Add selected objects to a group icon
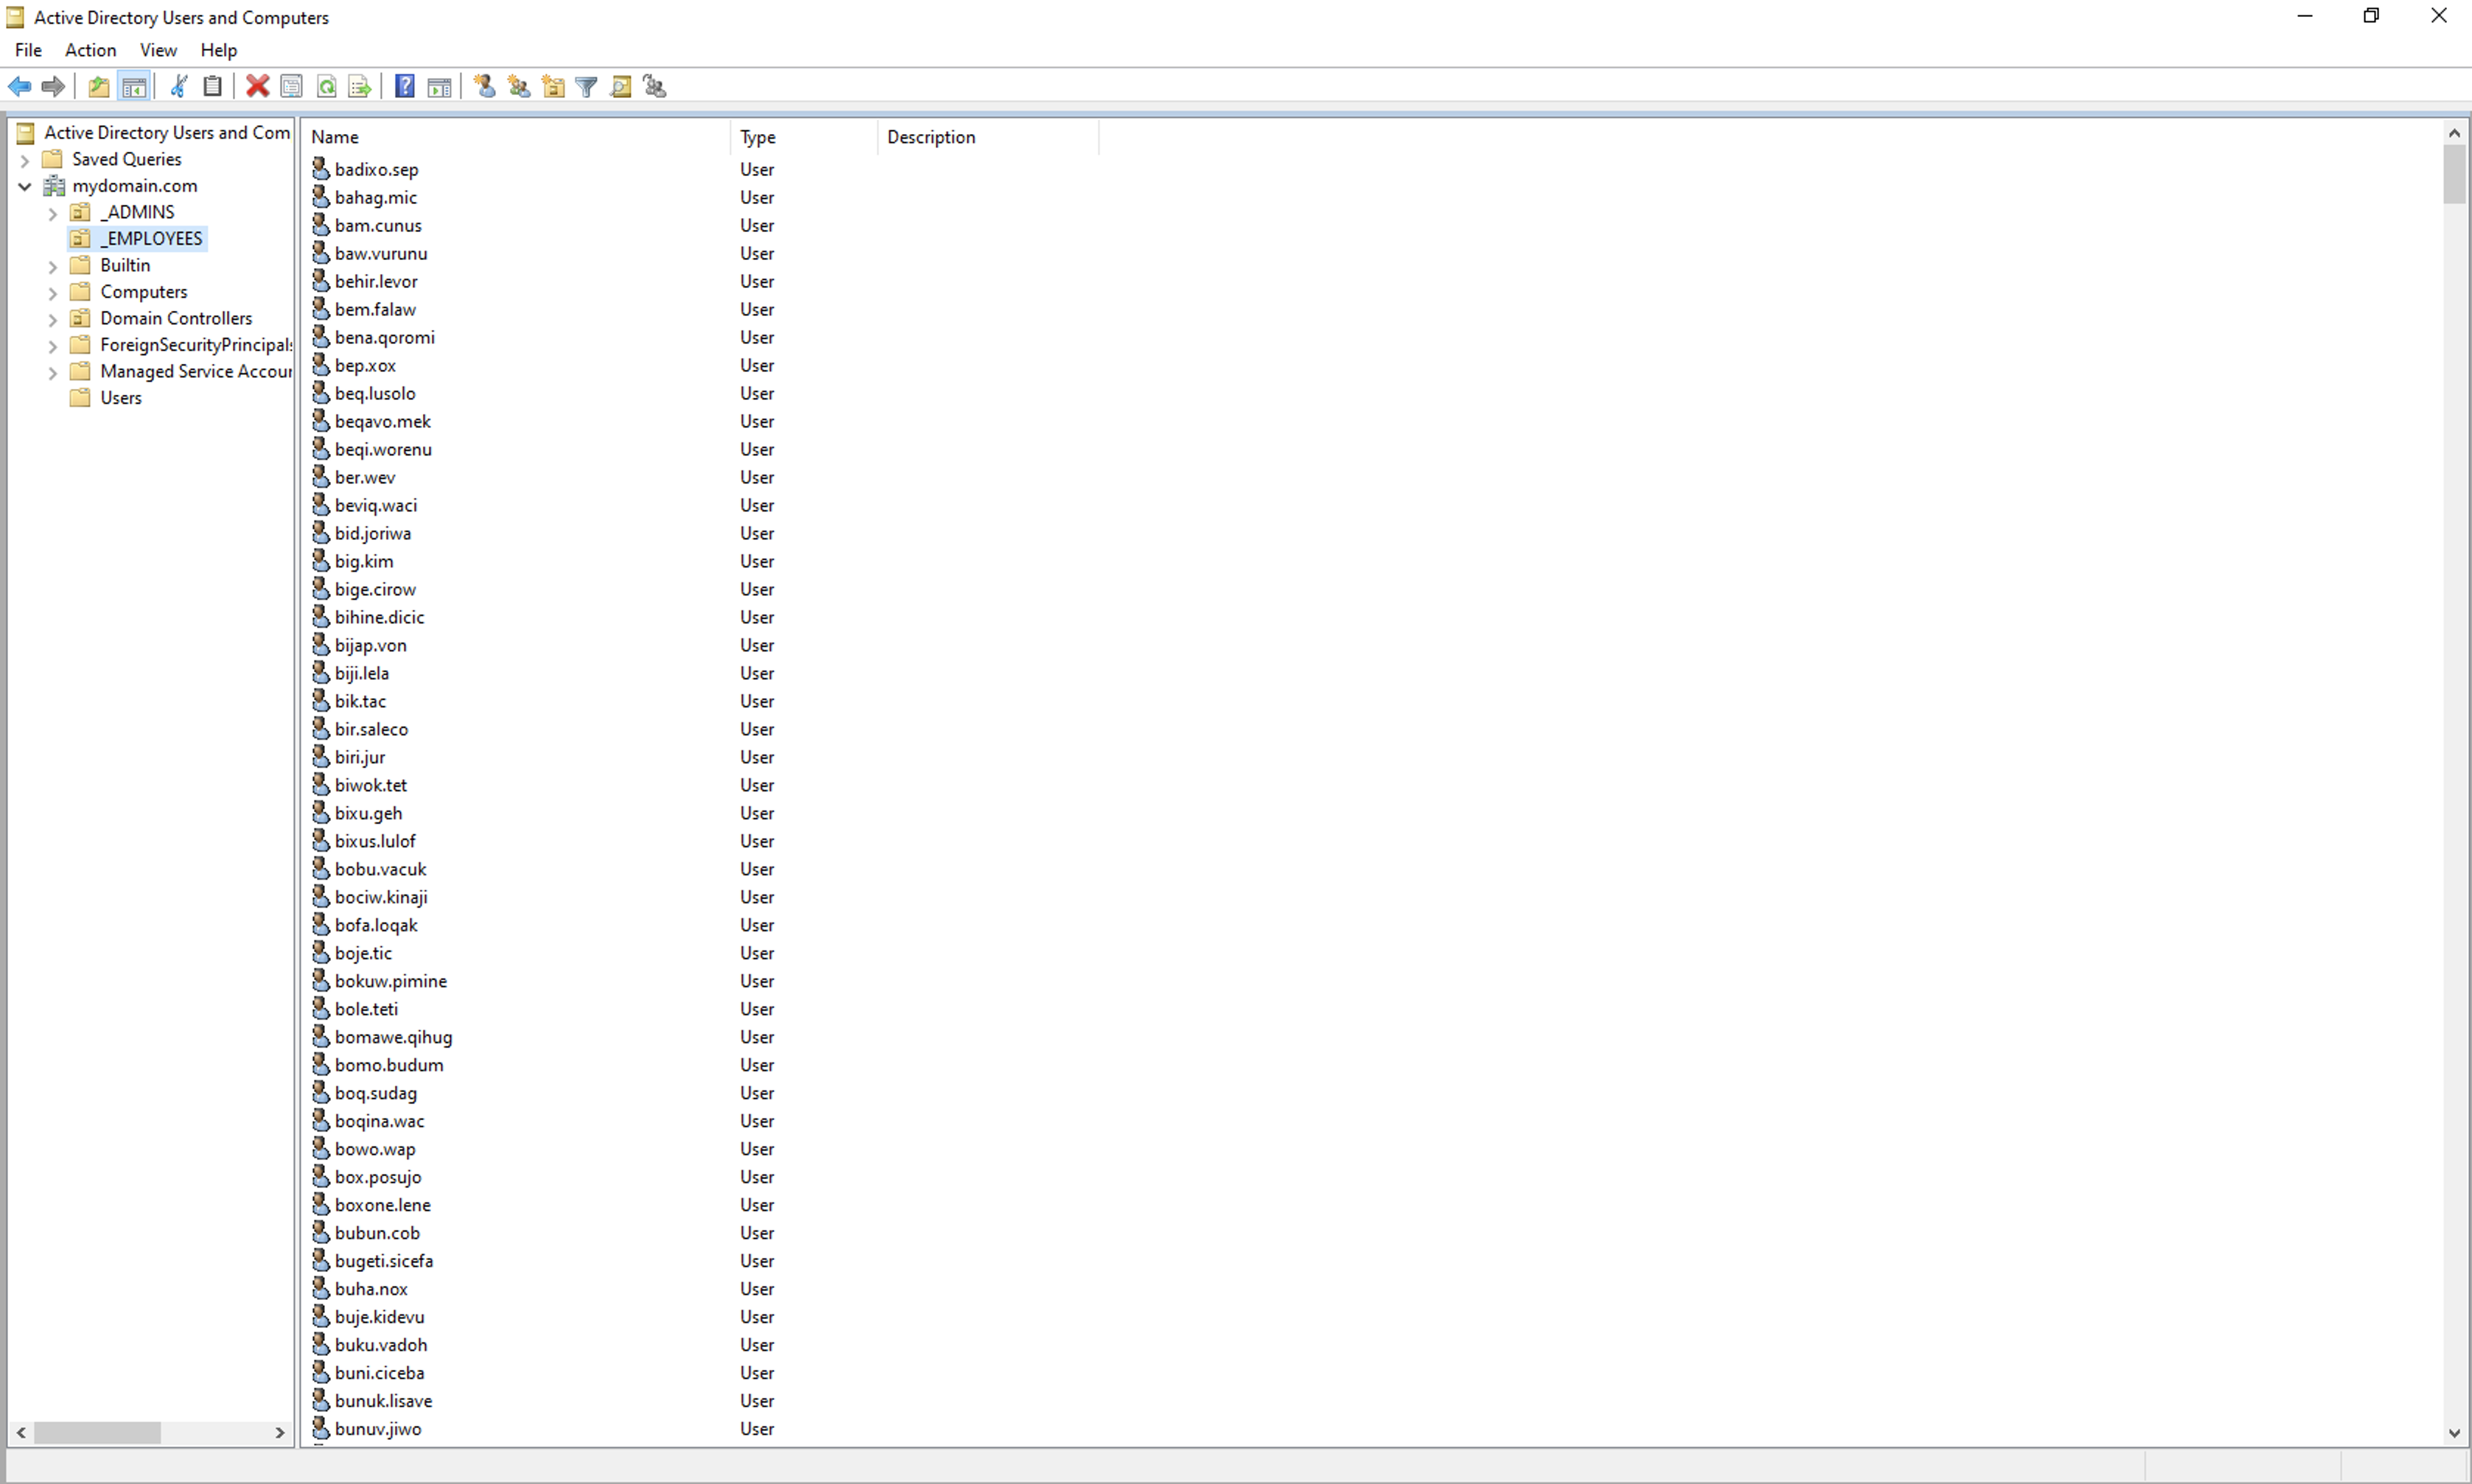 [655, 87]
